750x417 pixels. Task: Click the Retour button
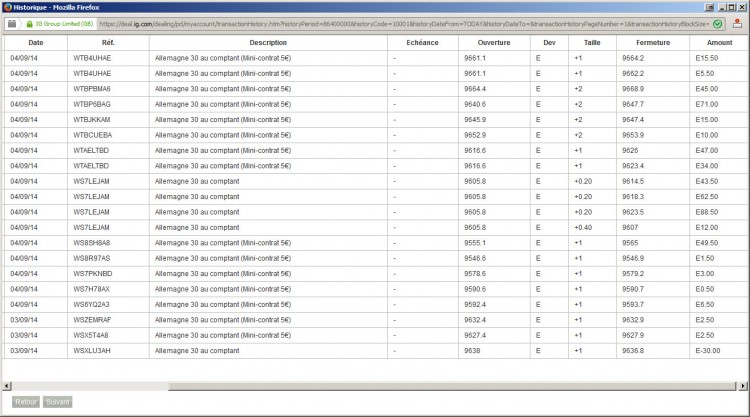tap(26, 402)
